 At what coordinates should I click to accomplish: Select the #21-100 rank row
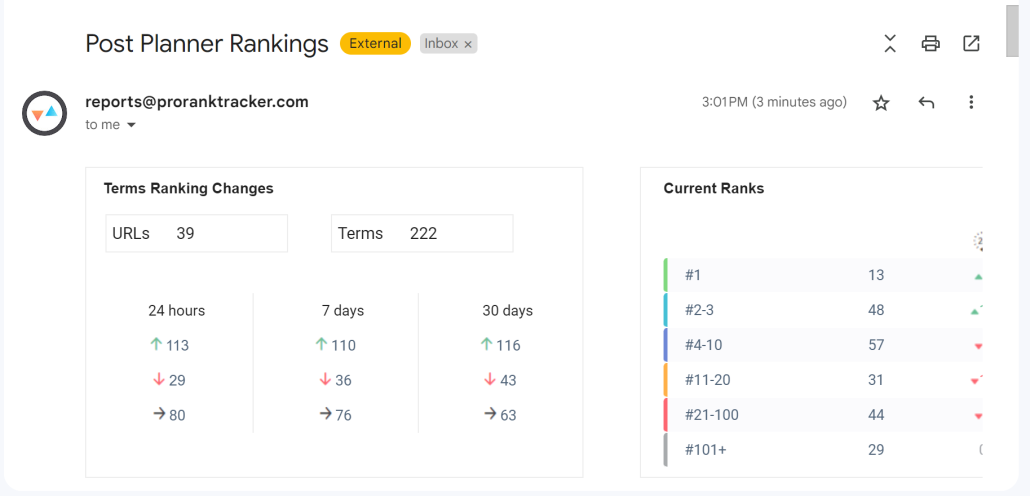point(823,415)
